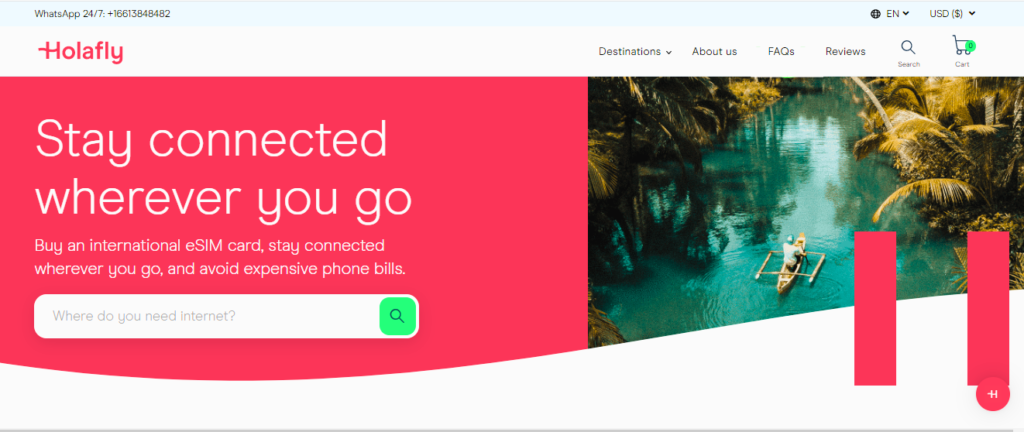
Task: Click the 'Cart' text label
Action: (x=962, y=64)
